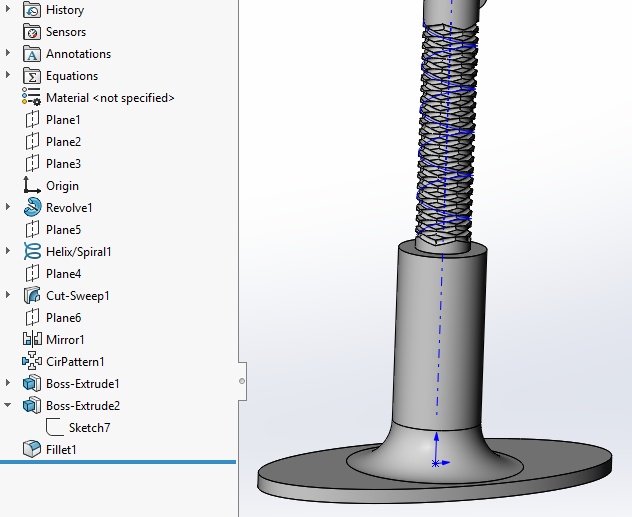632x517 pixels.
Task: Expand the History node
Action: click(x=8, y=10)
